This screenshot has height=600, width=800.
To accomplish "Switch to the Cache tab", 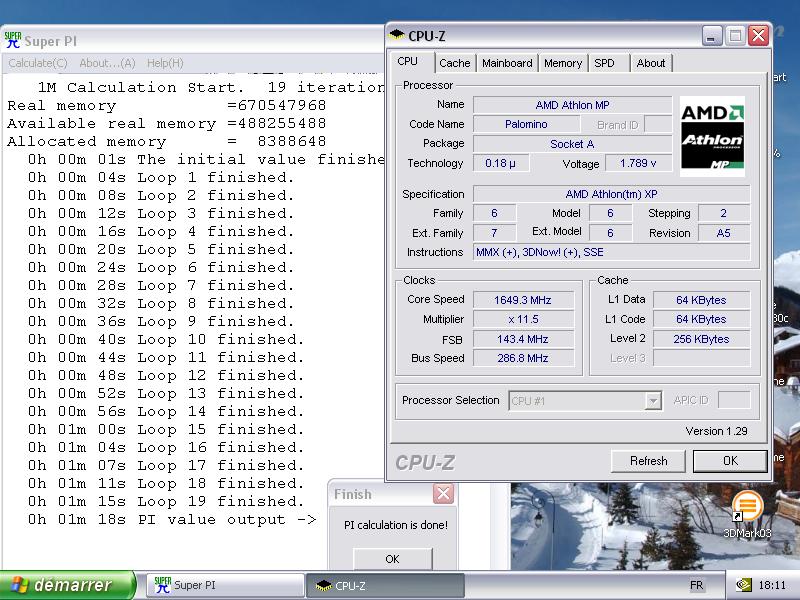I will pos(455,63).
